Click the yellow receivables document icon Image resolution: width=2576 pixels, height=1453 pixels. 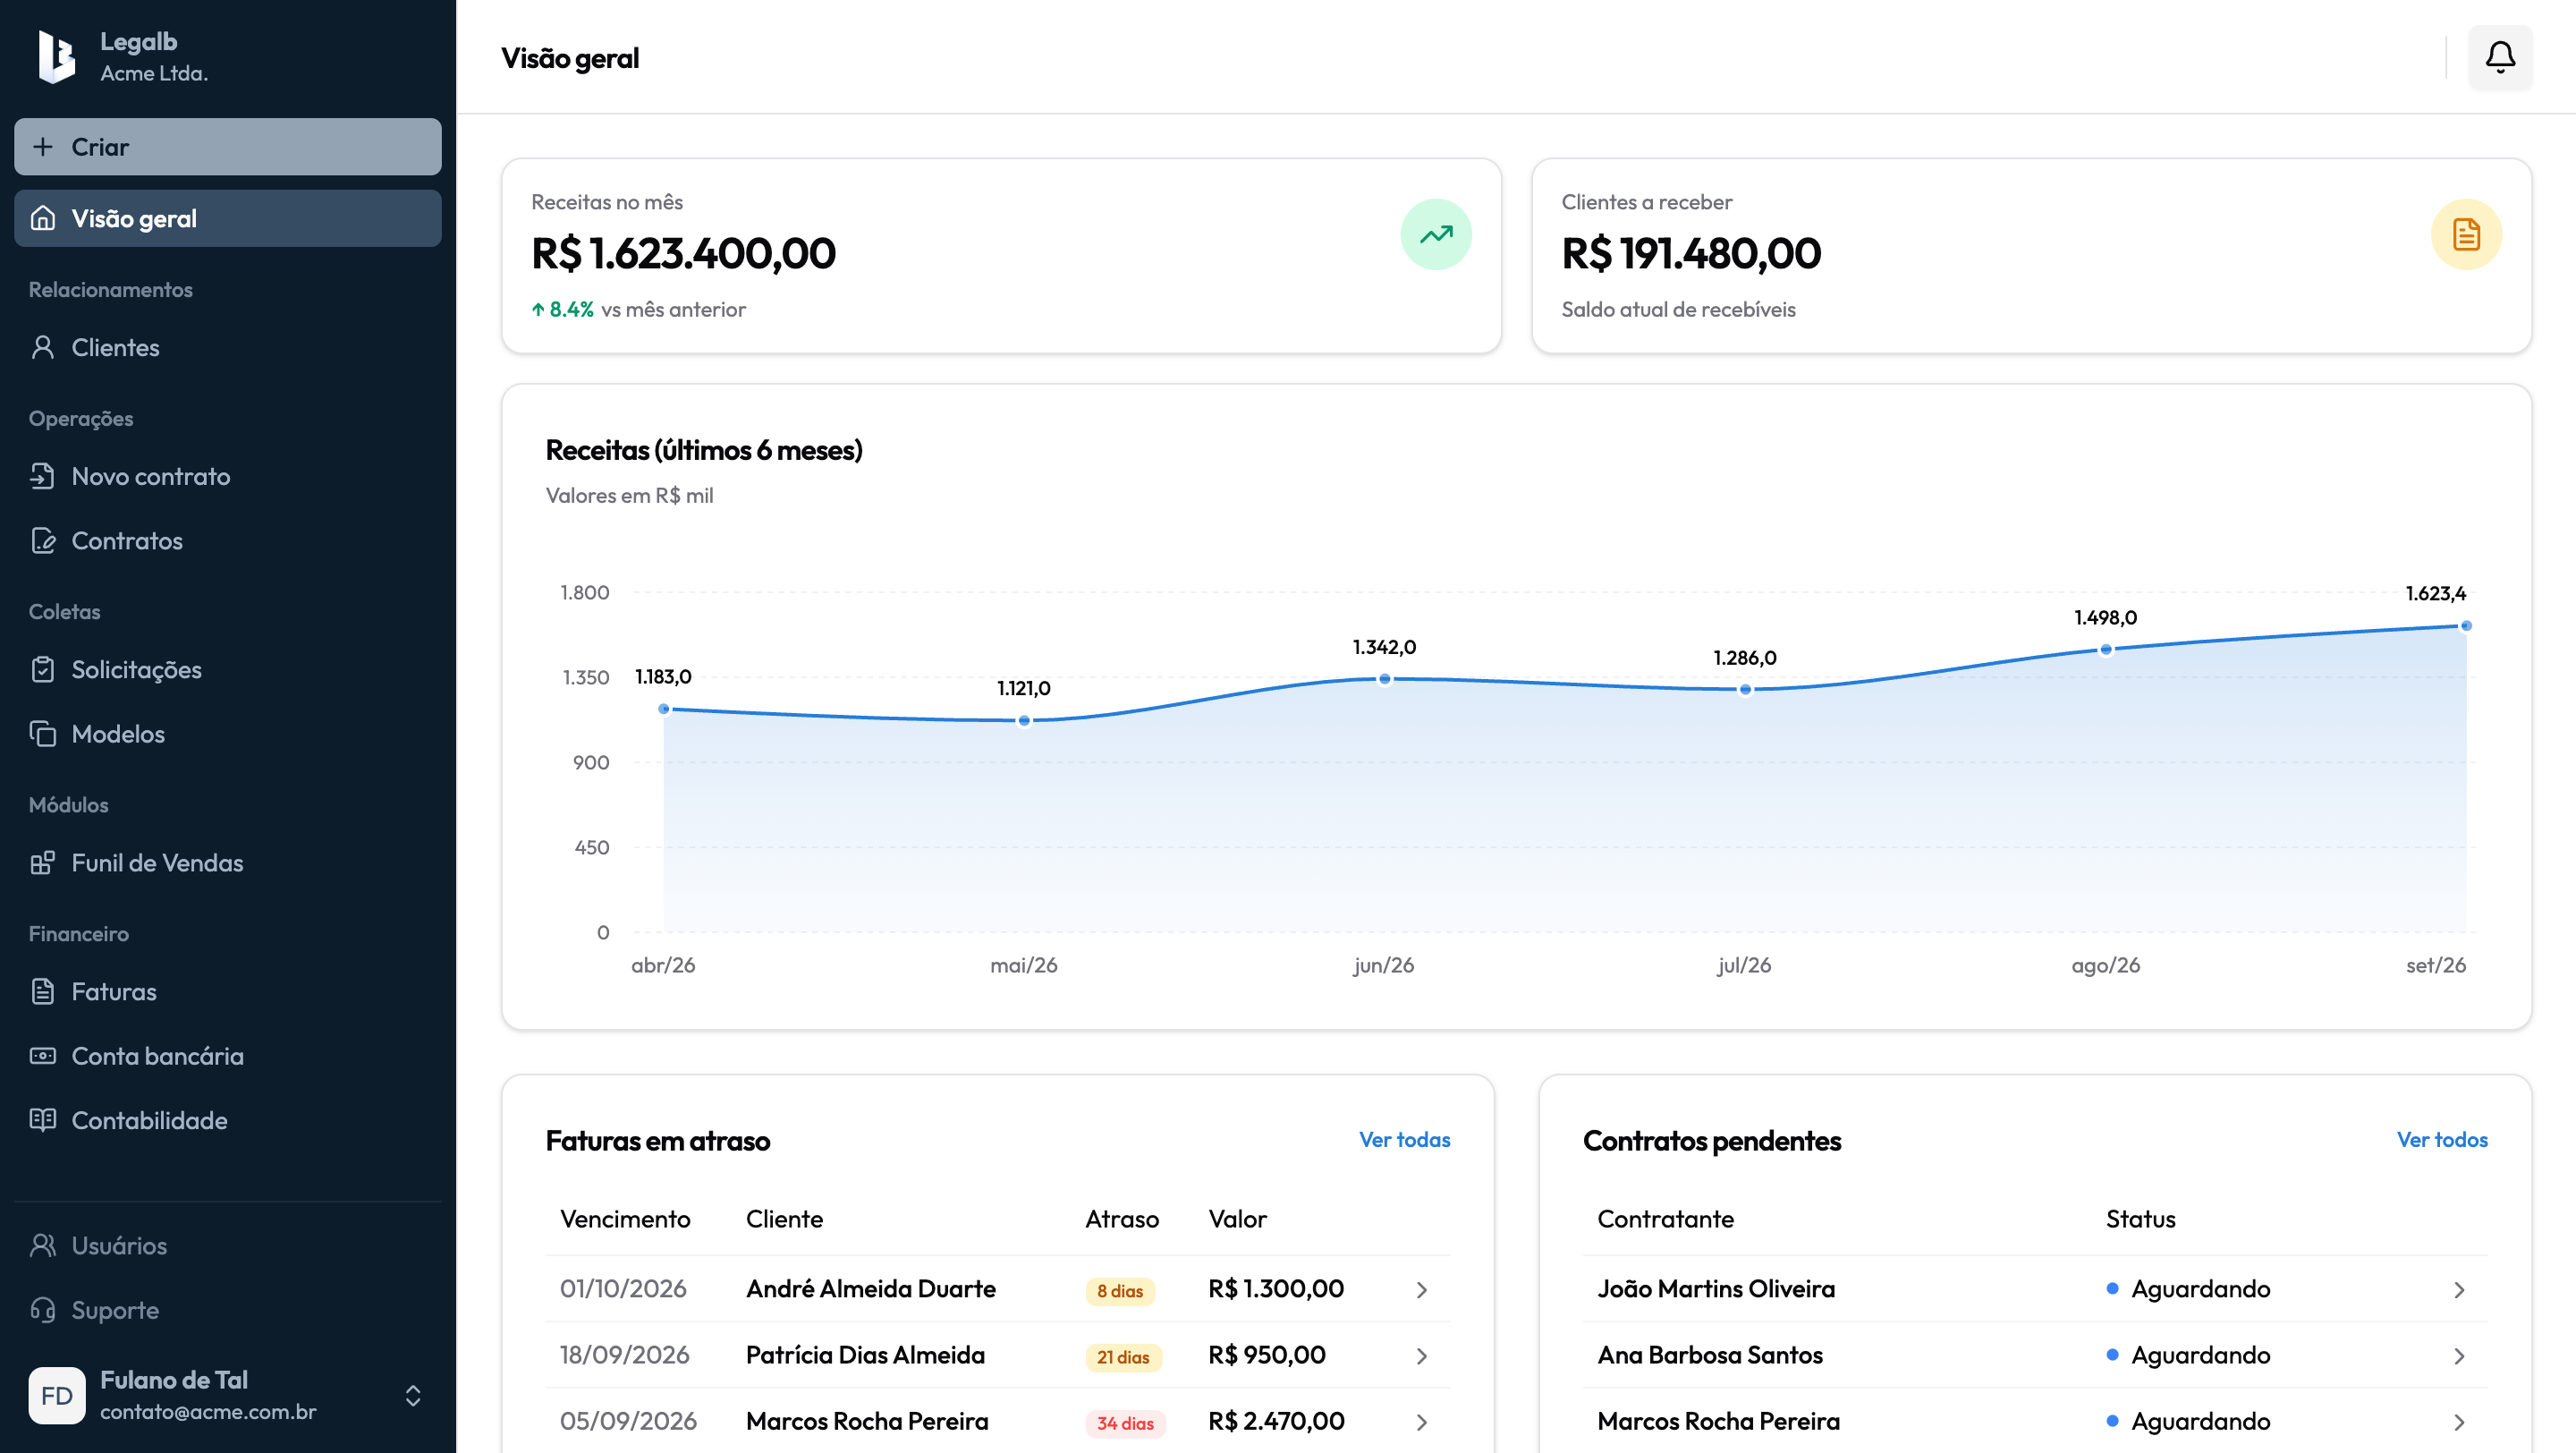(2466, 234)
